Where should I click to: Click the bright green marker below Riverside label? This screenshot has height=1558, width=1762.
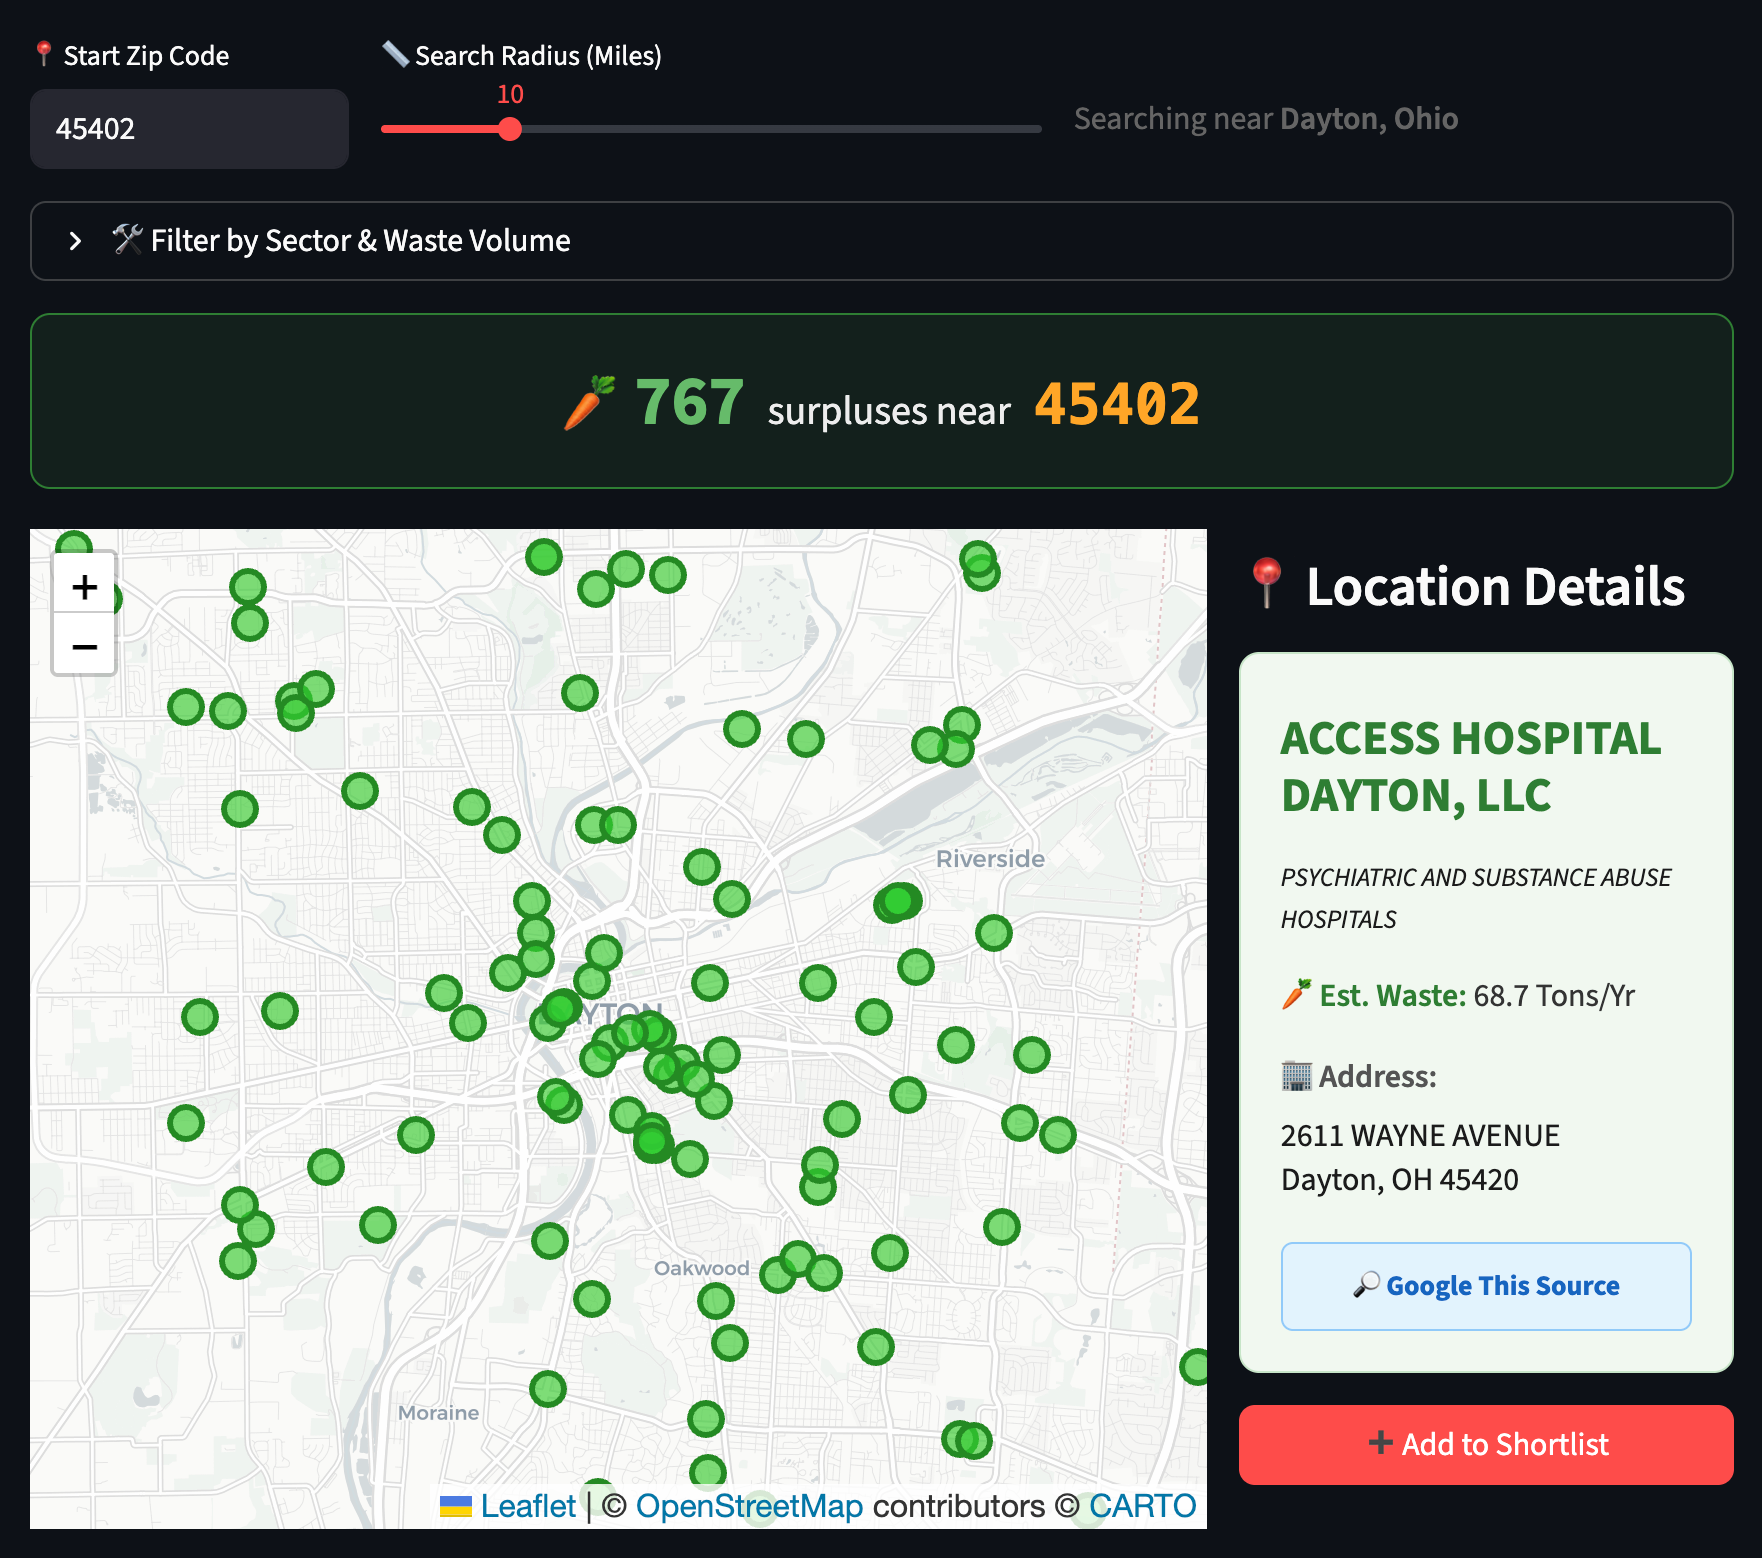pos(898,902)
